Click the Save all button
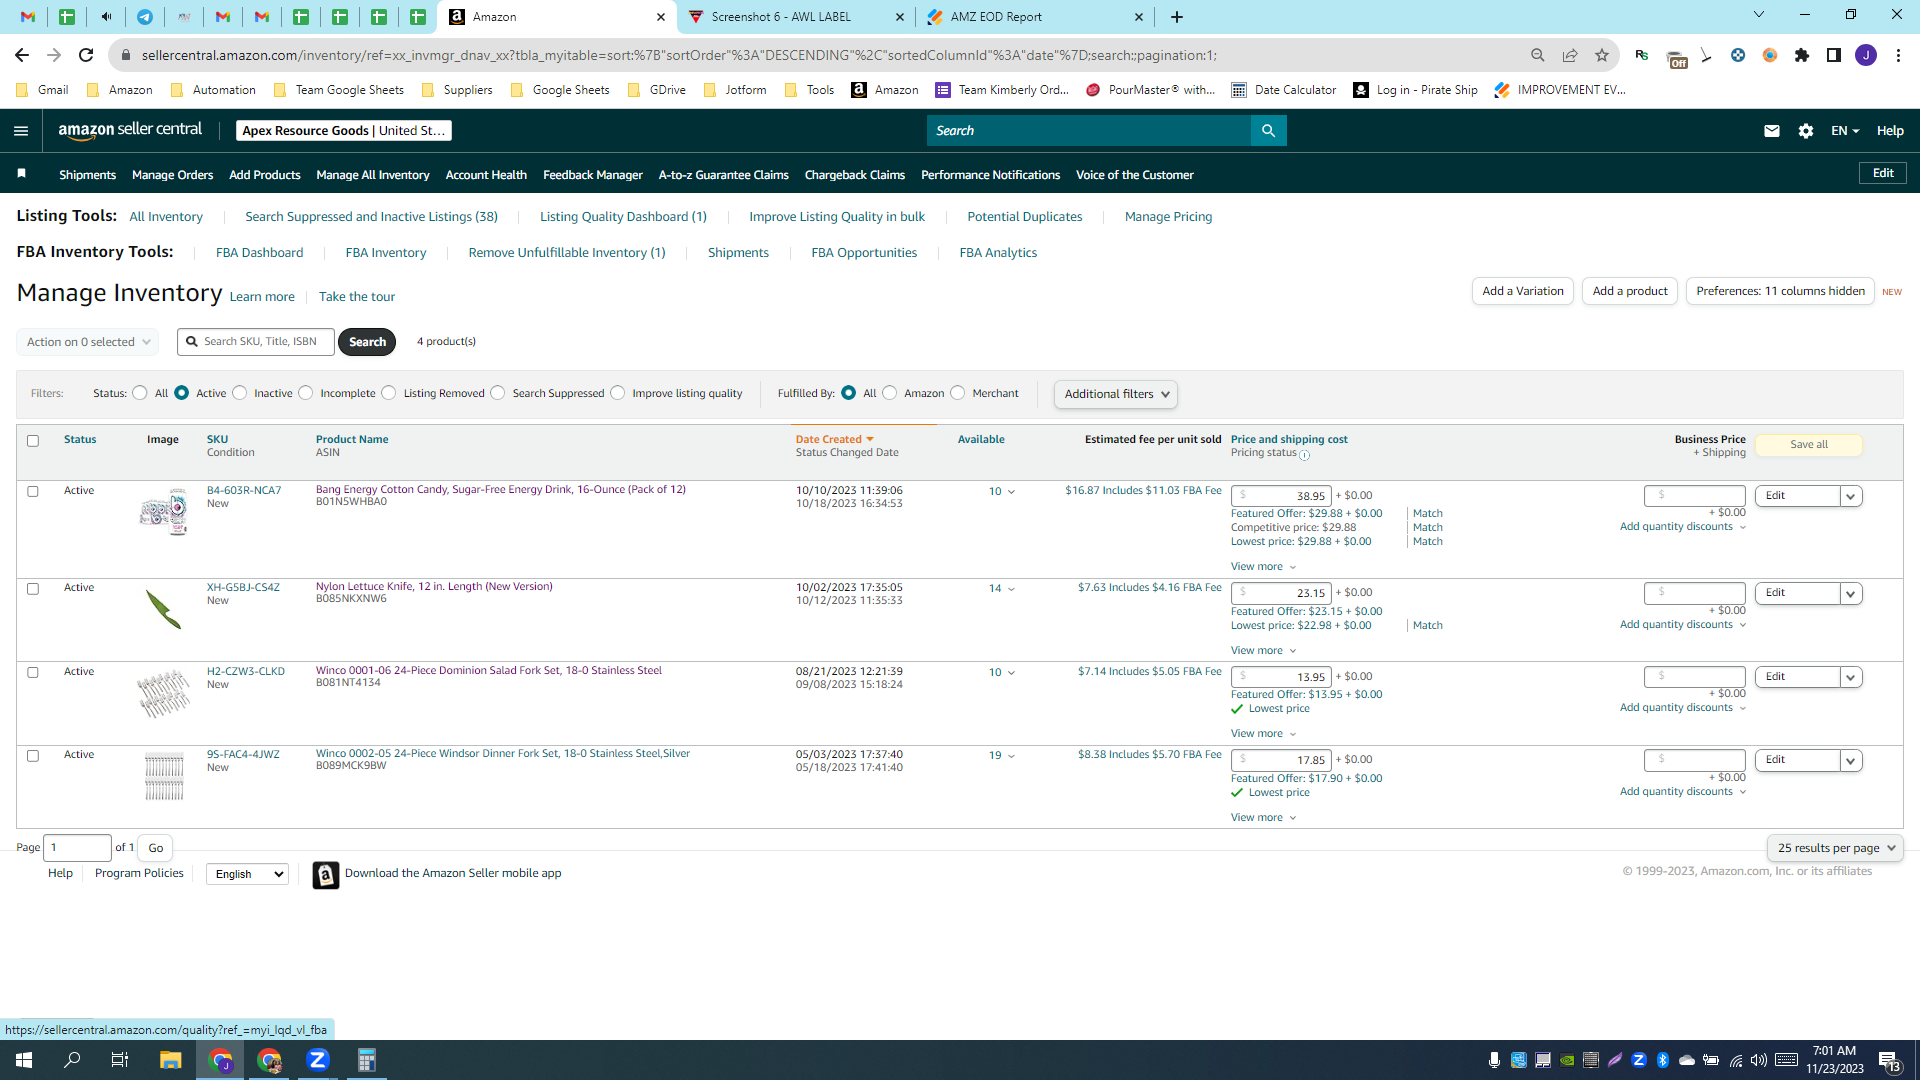Viewport: 1920px width, 1080px height. [x=1809, y=445]
